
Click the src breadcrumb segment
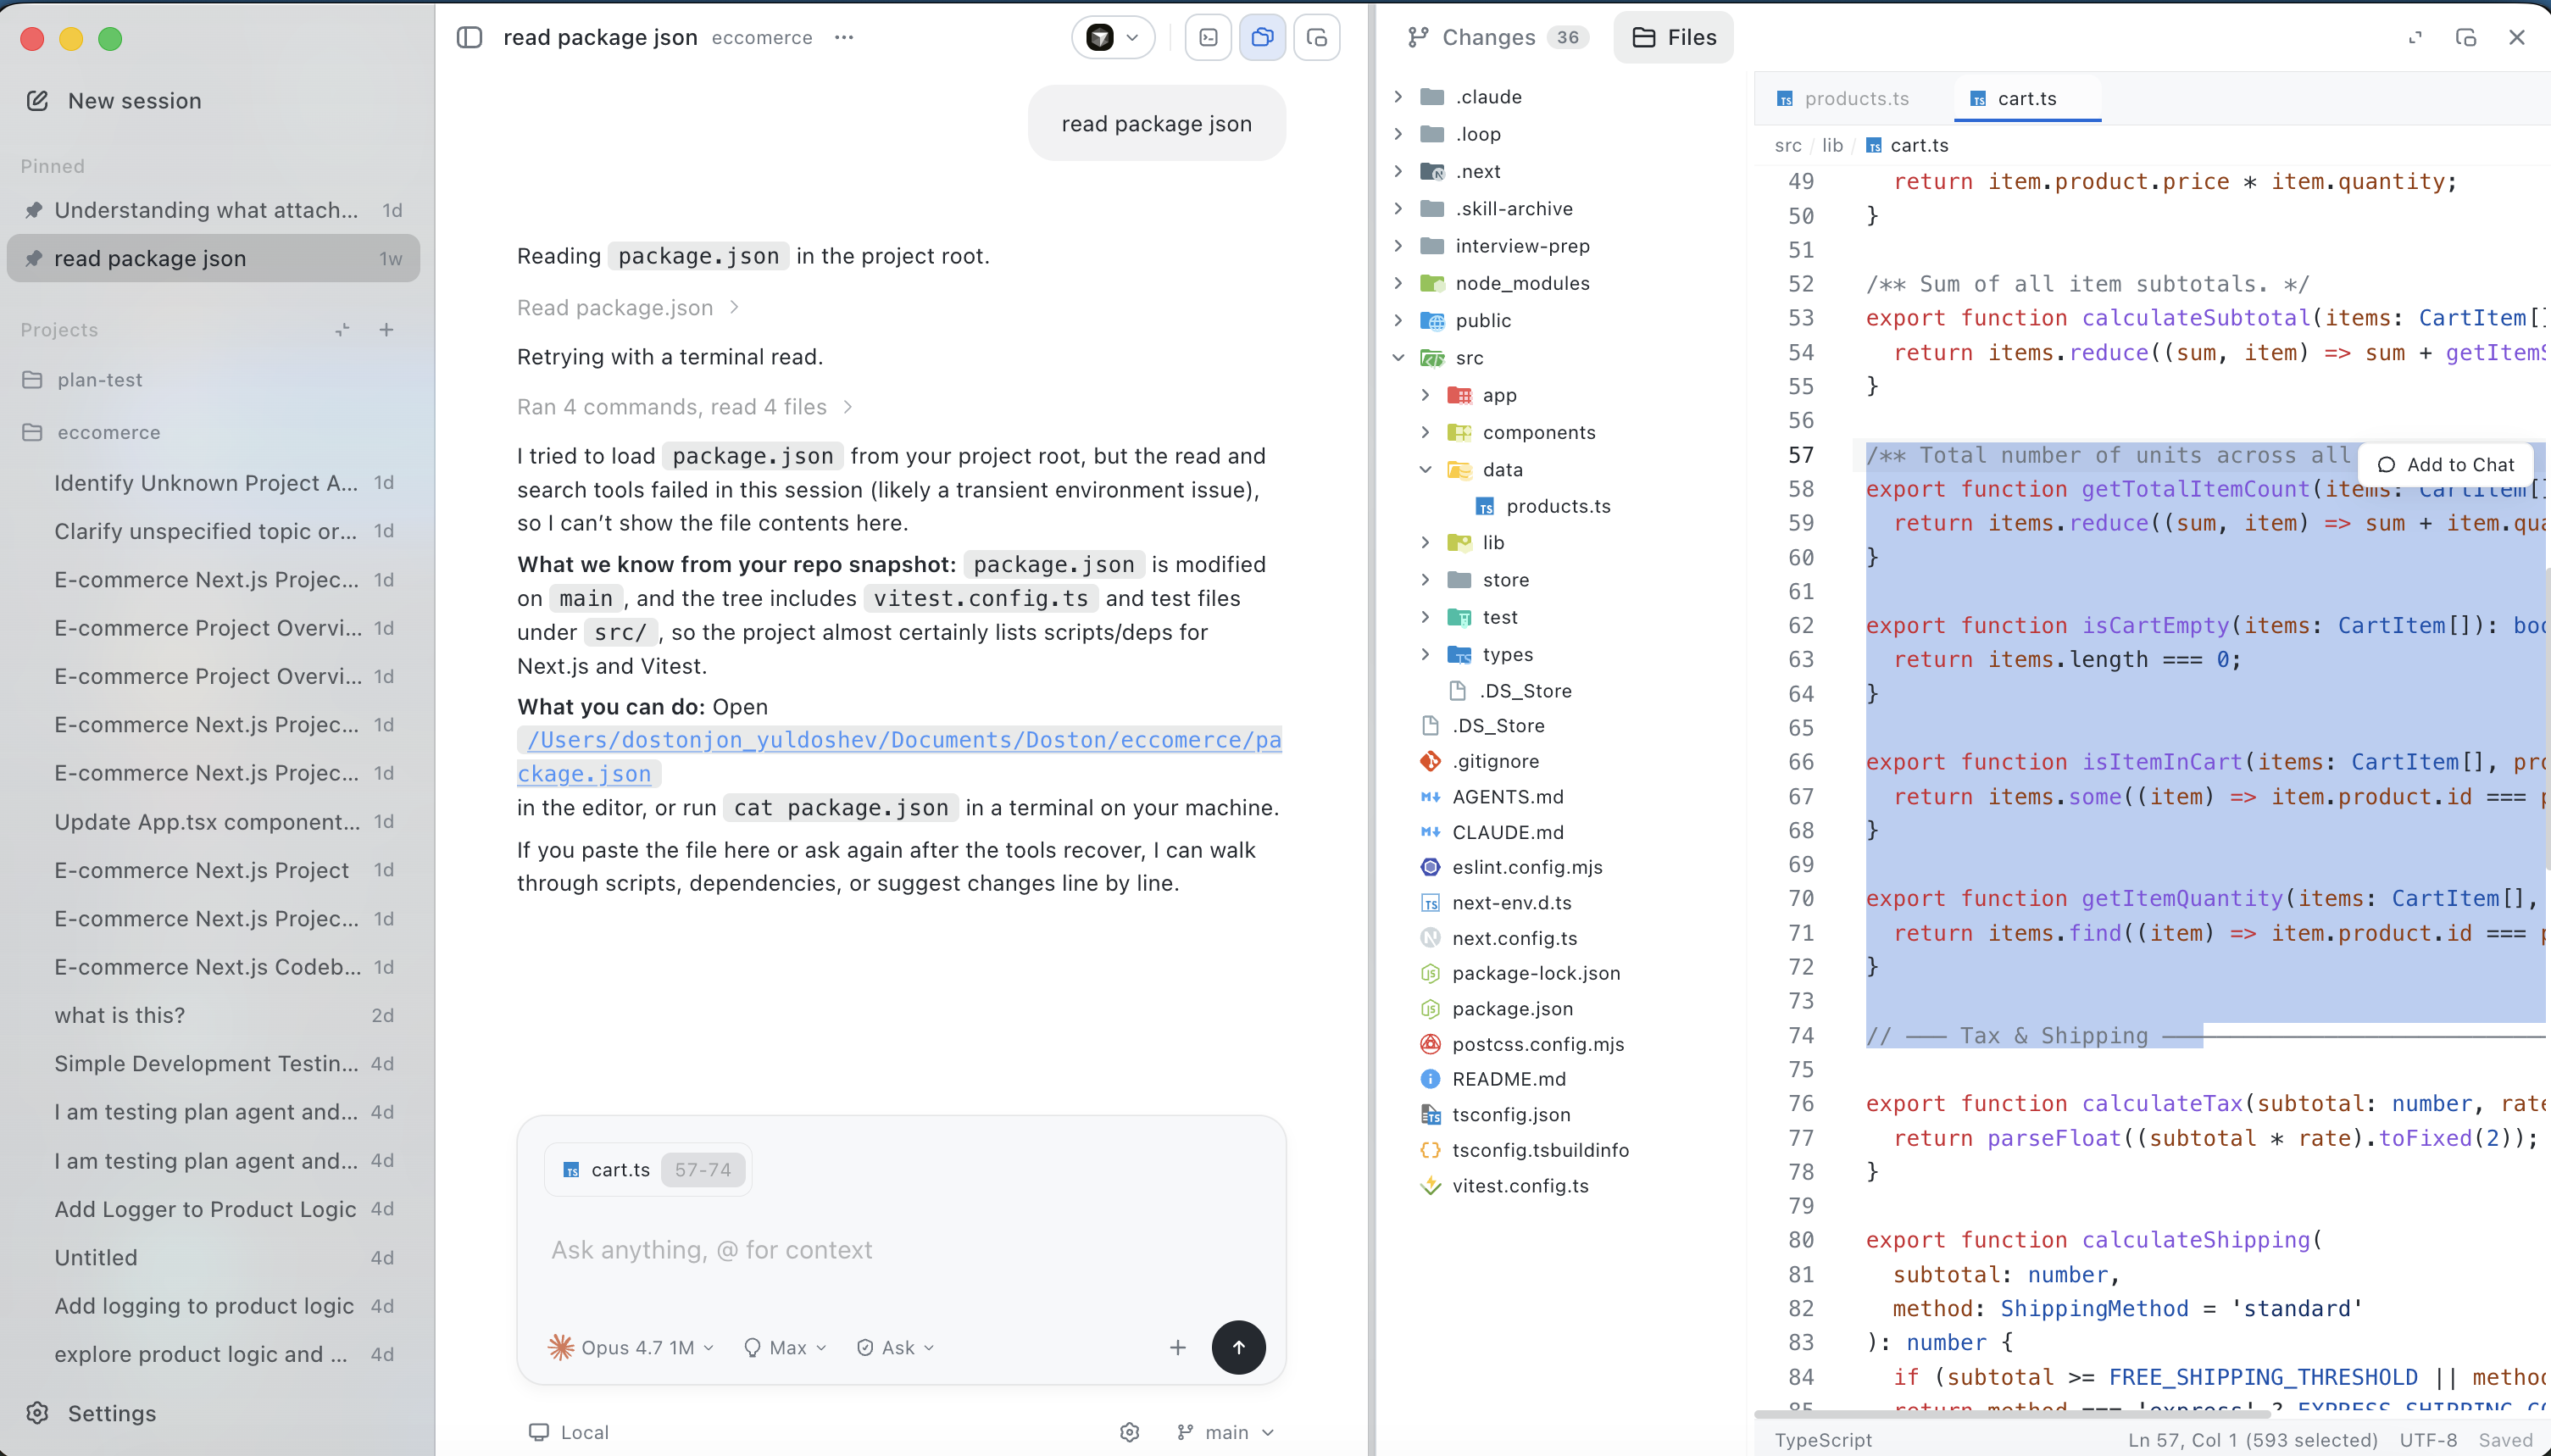pyautogui.click(x=1787, y=145)
